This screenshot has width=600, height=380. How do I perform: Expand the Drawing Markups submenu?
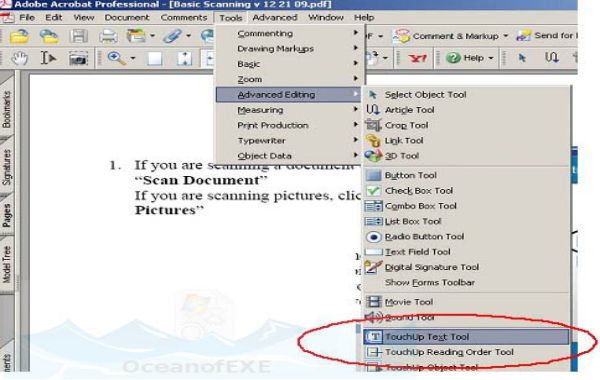pyautogui.click(x=289, y=49)
